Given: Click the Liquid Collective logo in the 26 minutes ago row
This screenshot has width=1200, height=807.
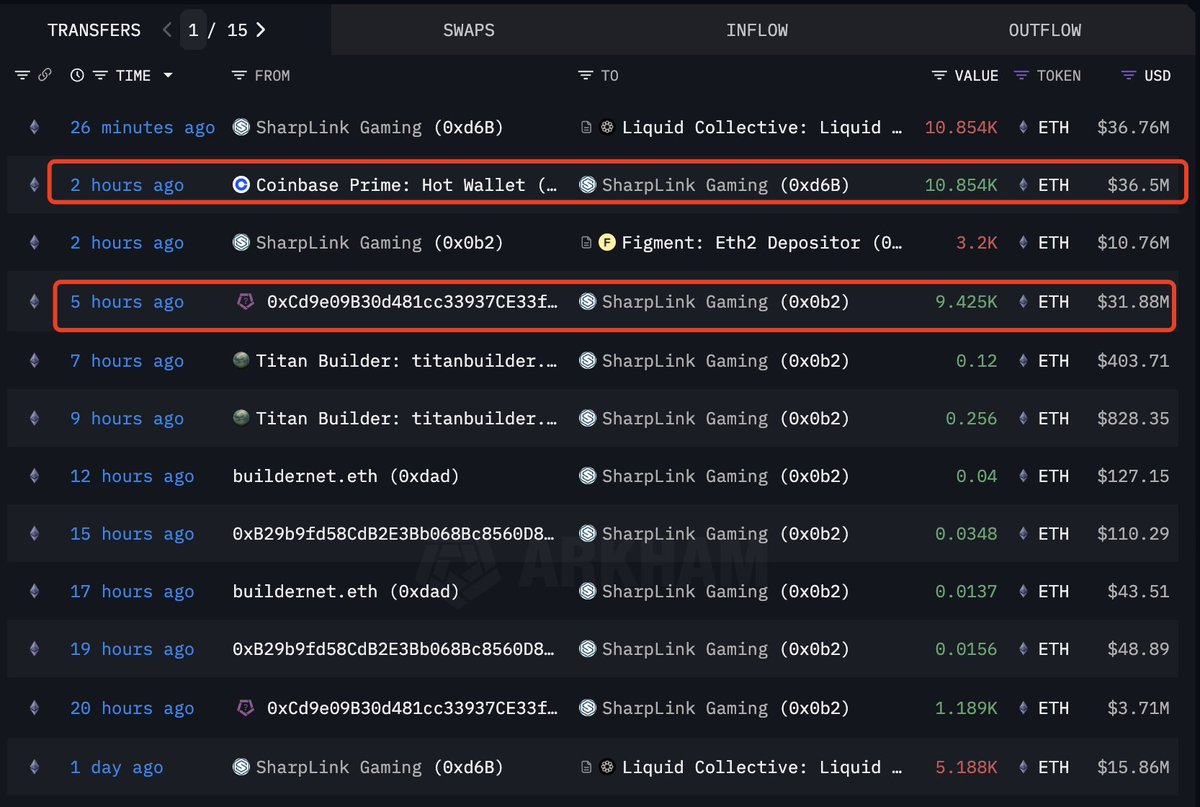Looking at the screenshot, I should click(608, 127).
